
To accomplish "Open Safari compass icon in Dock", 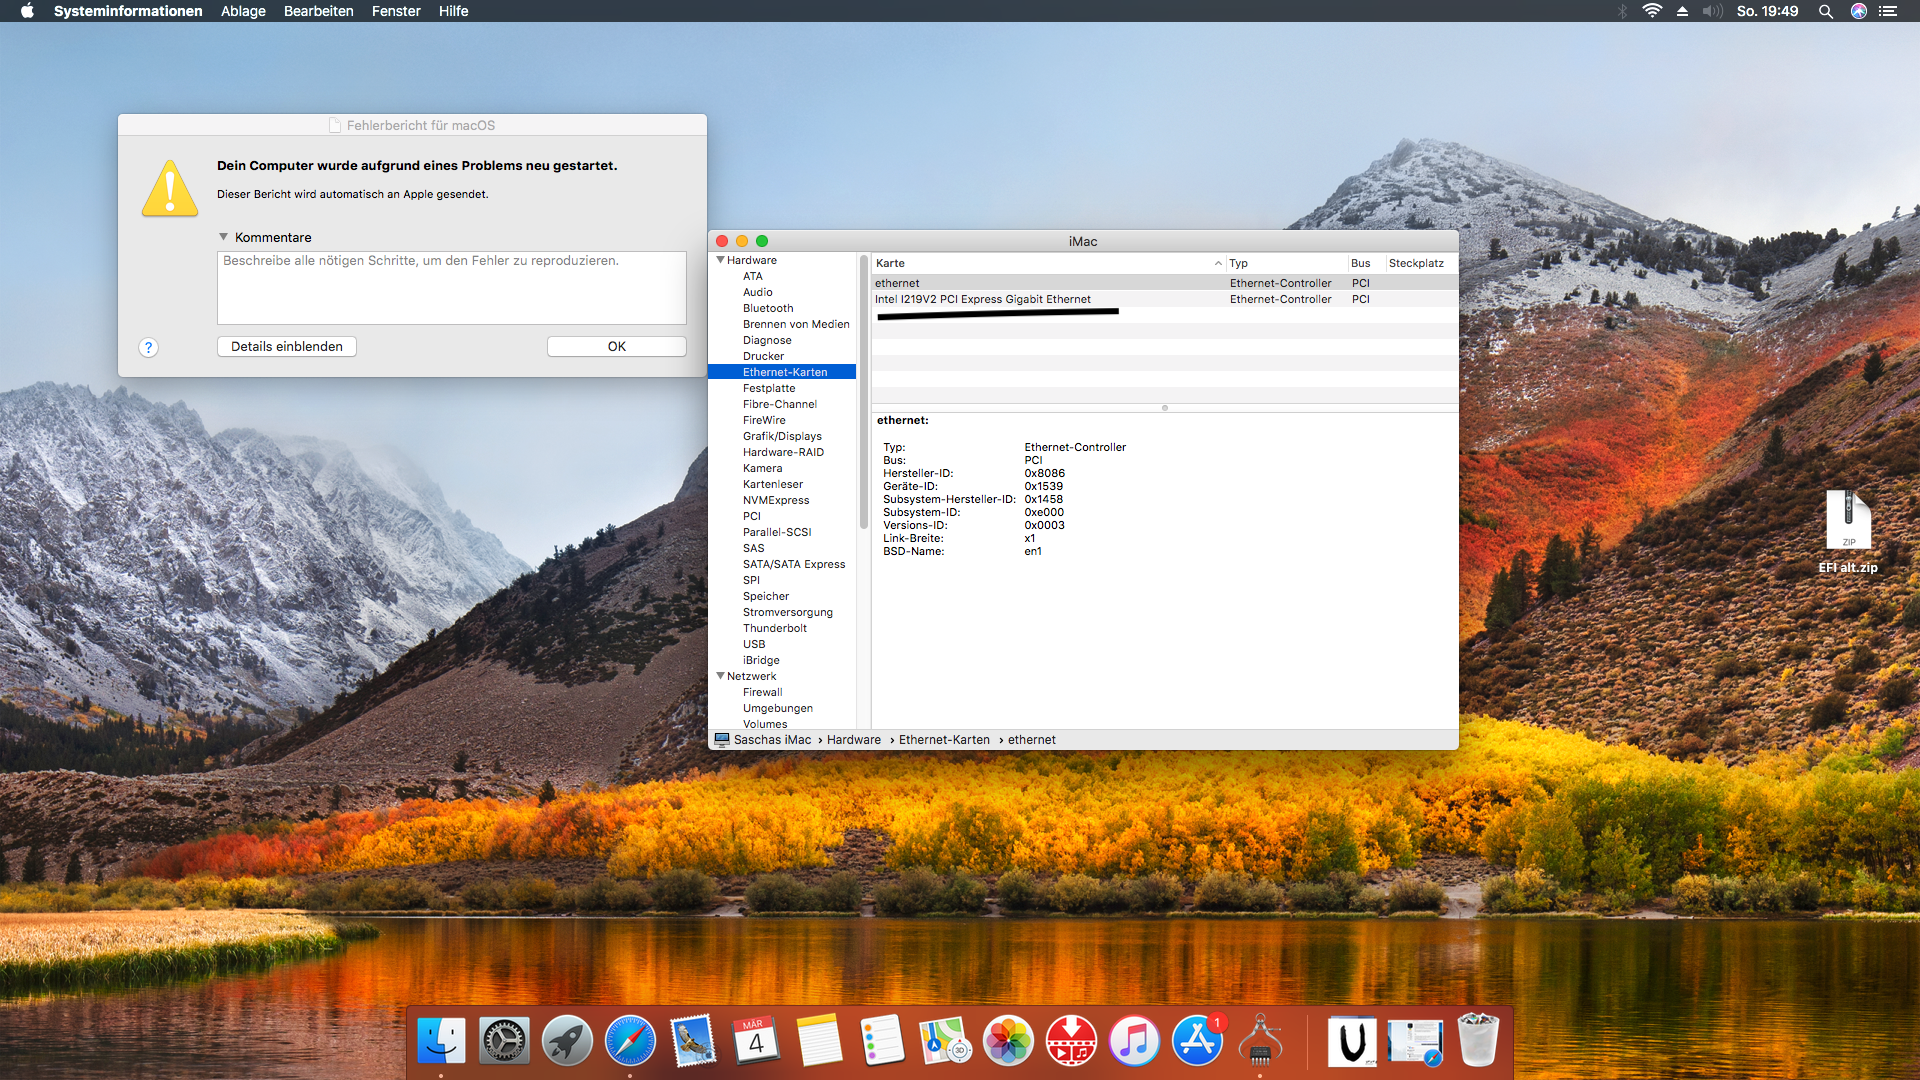I will [x=630, y=1041].
